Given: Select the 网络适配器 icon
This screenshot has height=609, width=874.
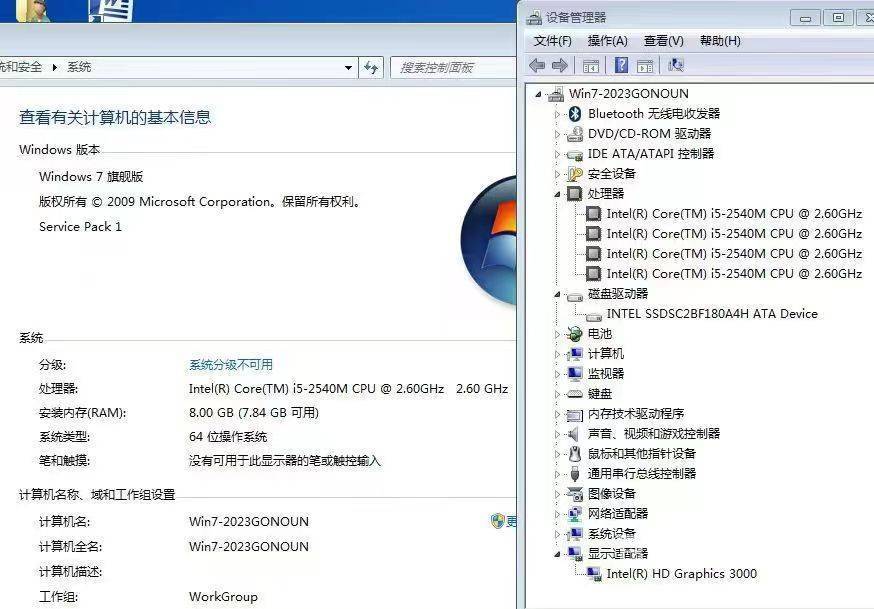Looking at the screenshot, I should [575, 514].
